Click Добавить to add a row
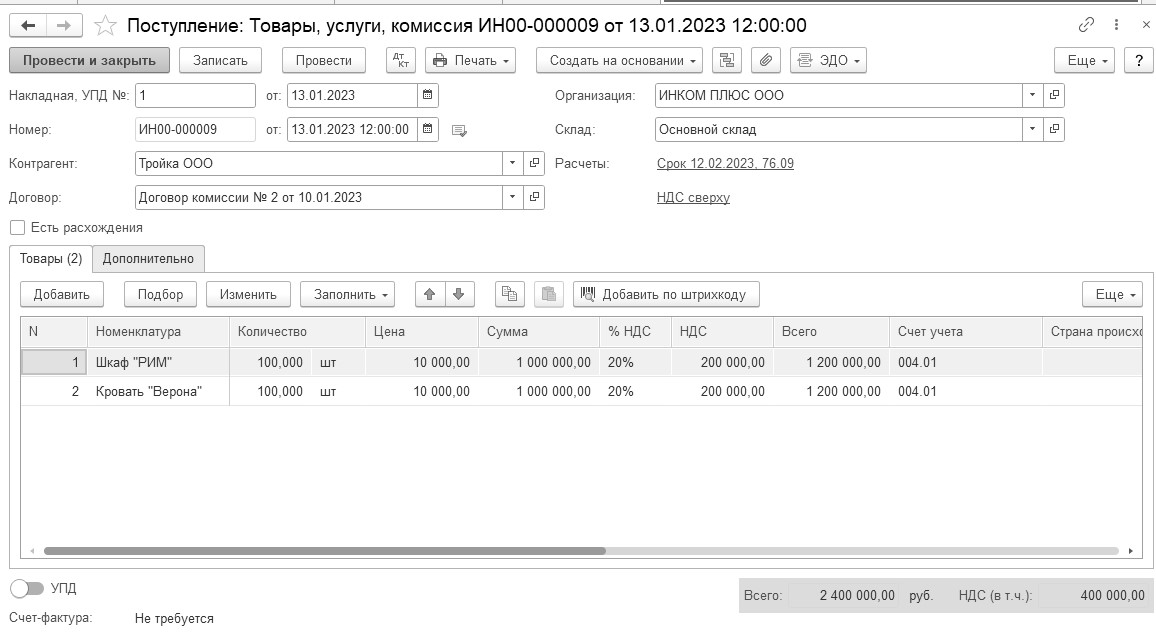Image resolution: width=1156 pixels, height=635 pixels. click(62, 294)
